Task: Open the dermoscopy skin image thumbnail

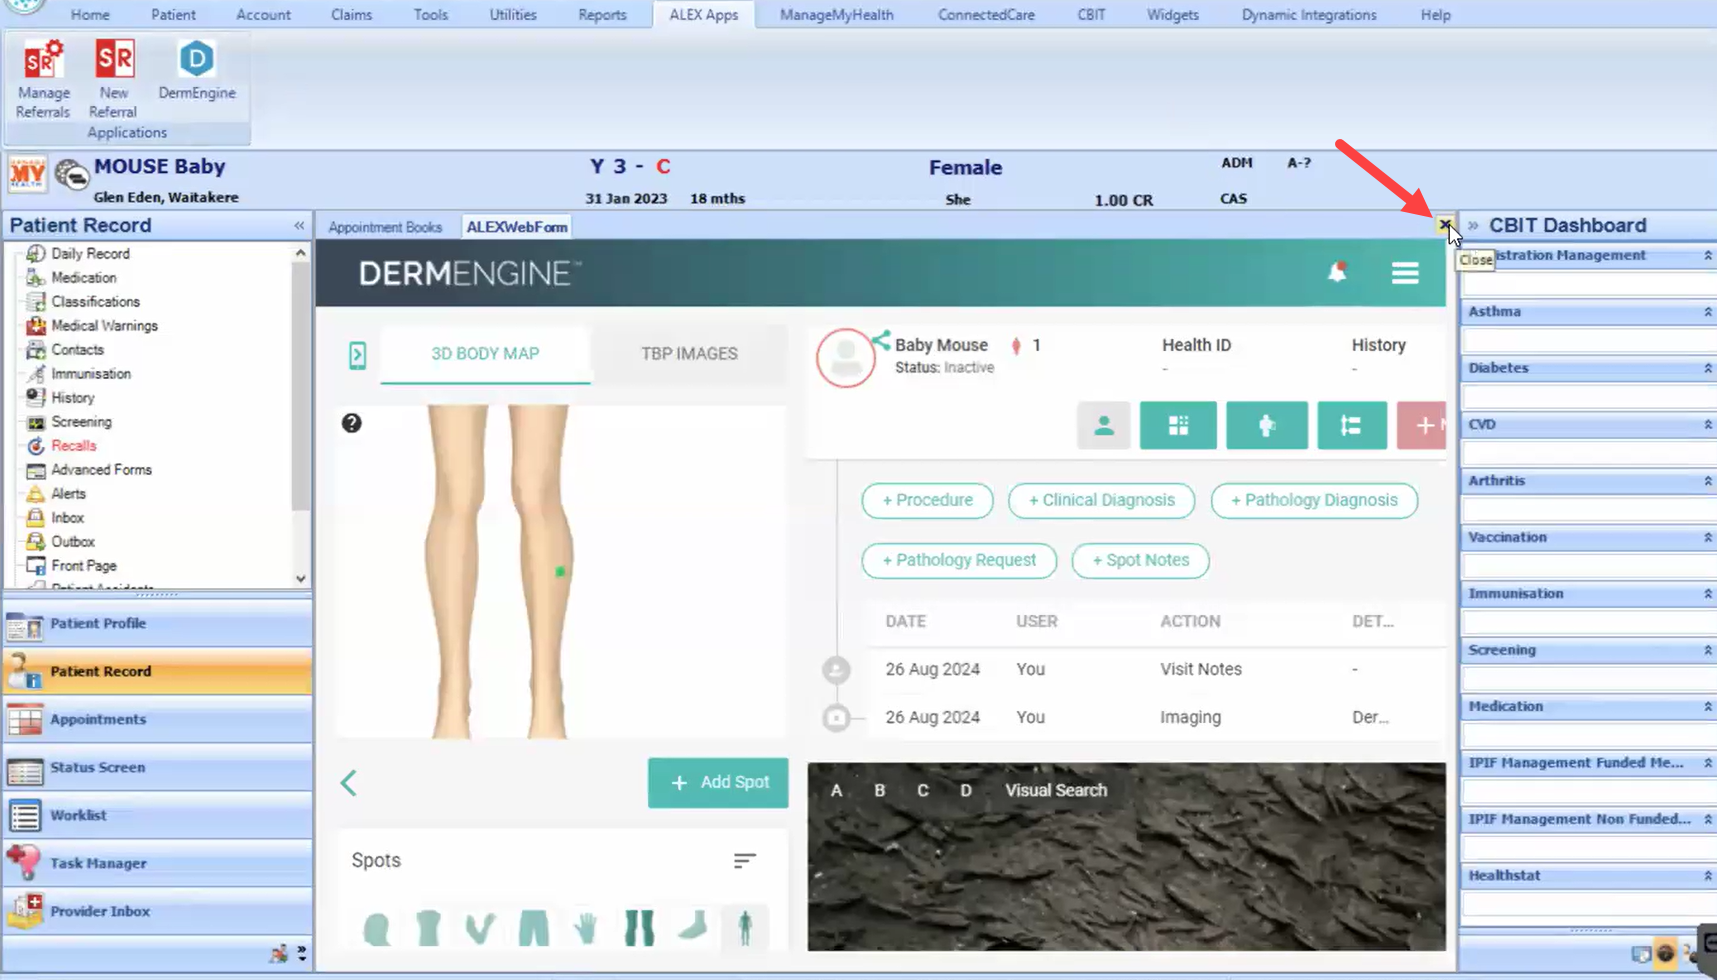Action: tap(1126, 857)
